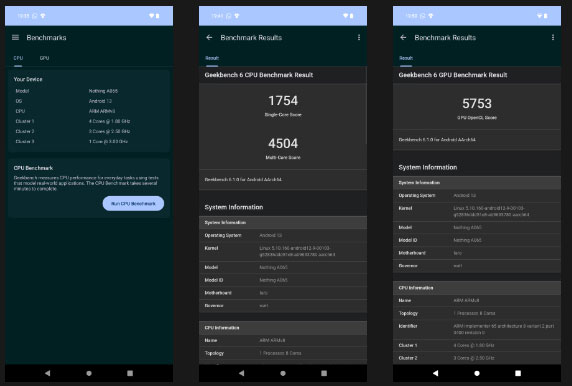572x386 pixels.
Task: Click Cluster 3 row on Benchmarks screen
Action: [89, 142]
